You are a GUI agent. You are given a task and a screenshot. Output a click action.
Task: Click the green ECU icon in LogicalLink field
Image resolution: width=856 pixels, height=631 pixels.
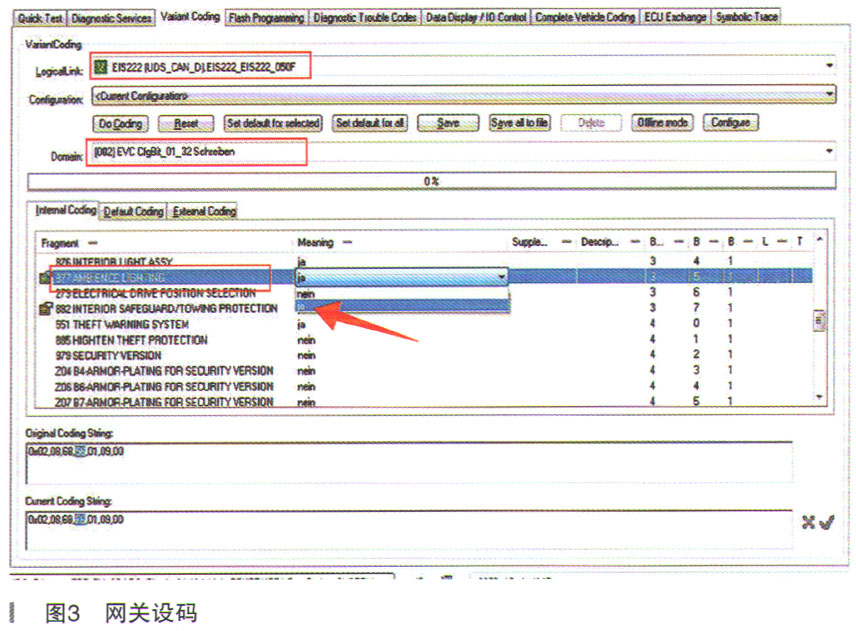(x=100, y=66)
